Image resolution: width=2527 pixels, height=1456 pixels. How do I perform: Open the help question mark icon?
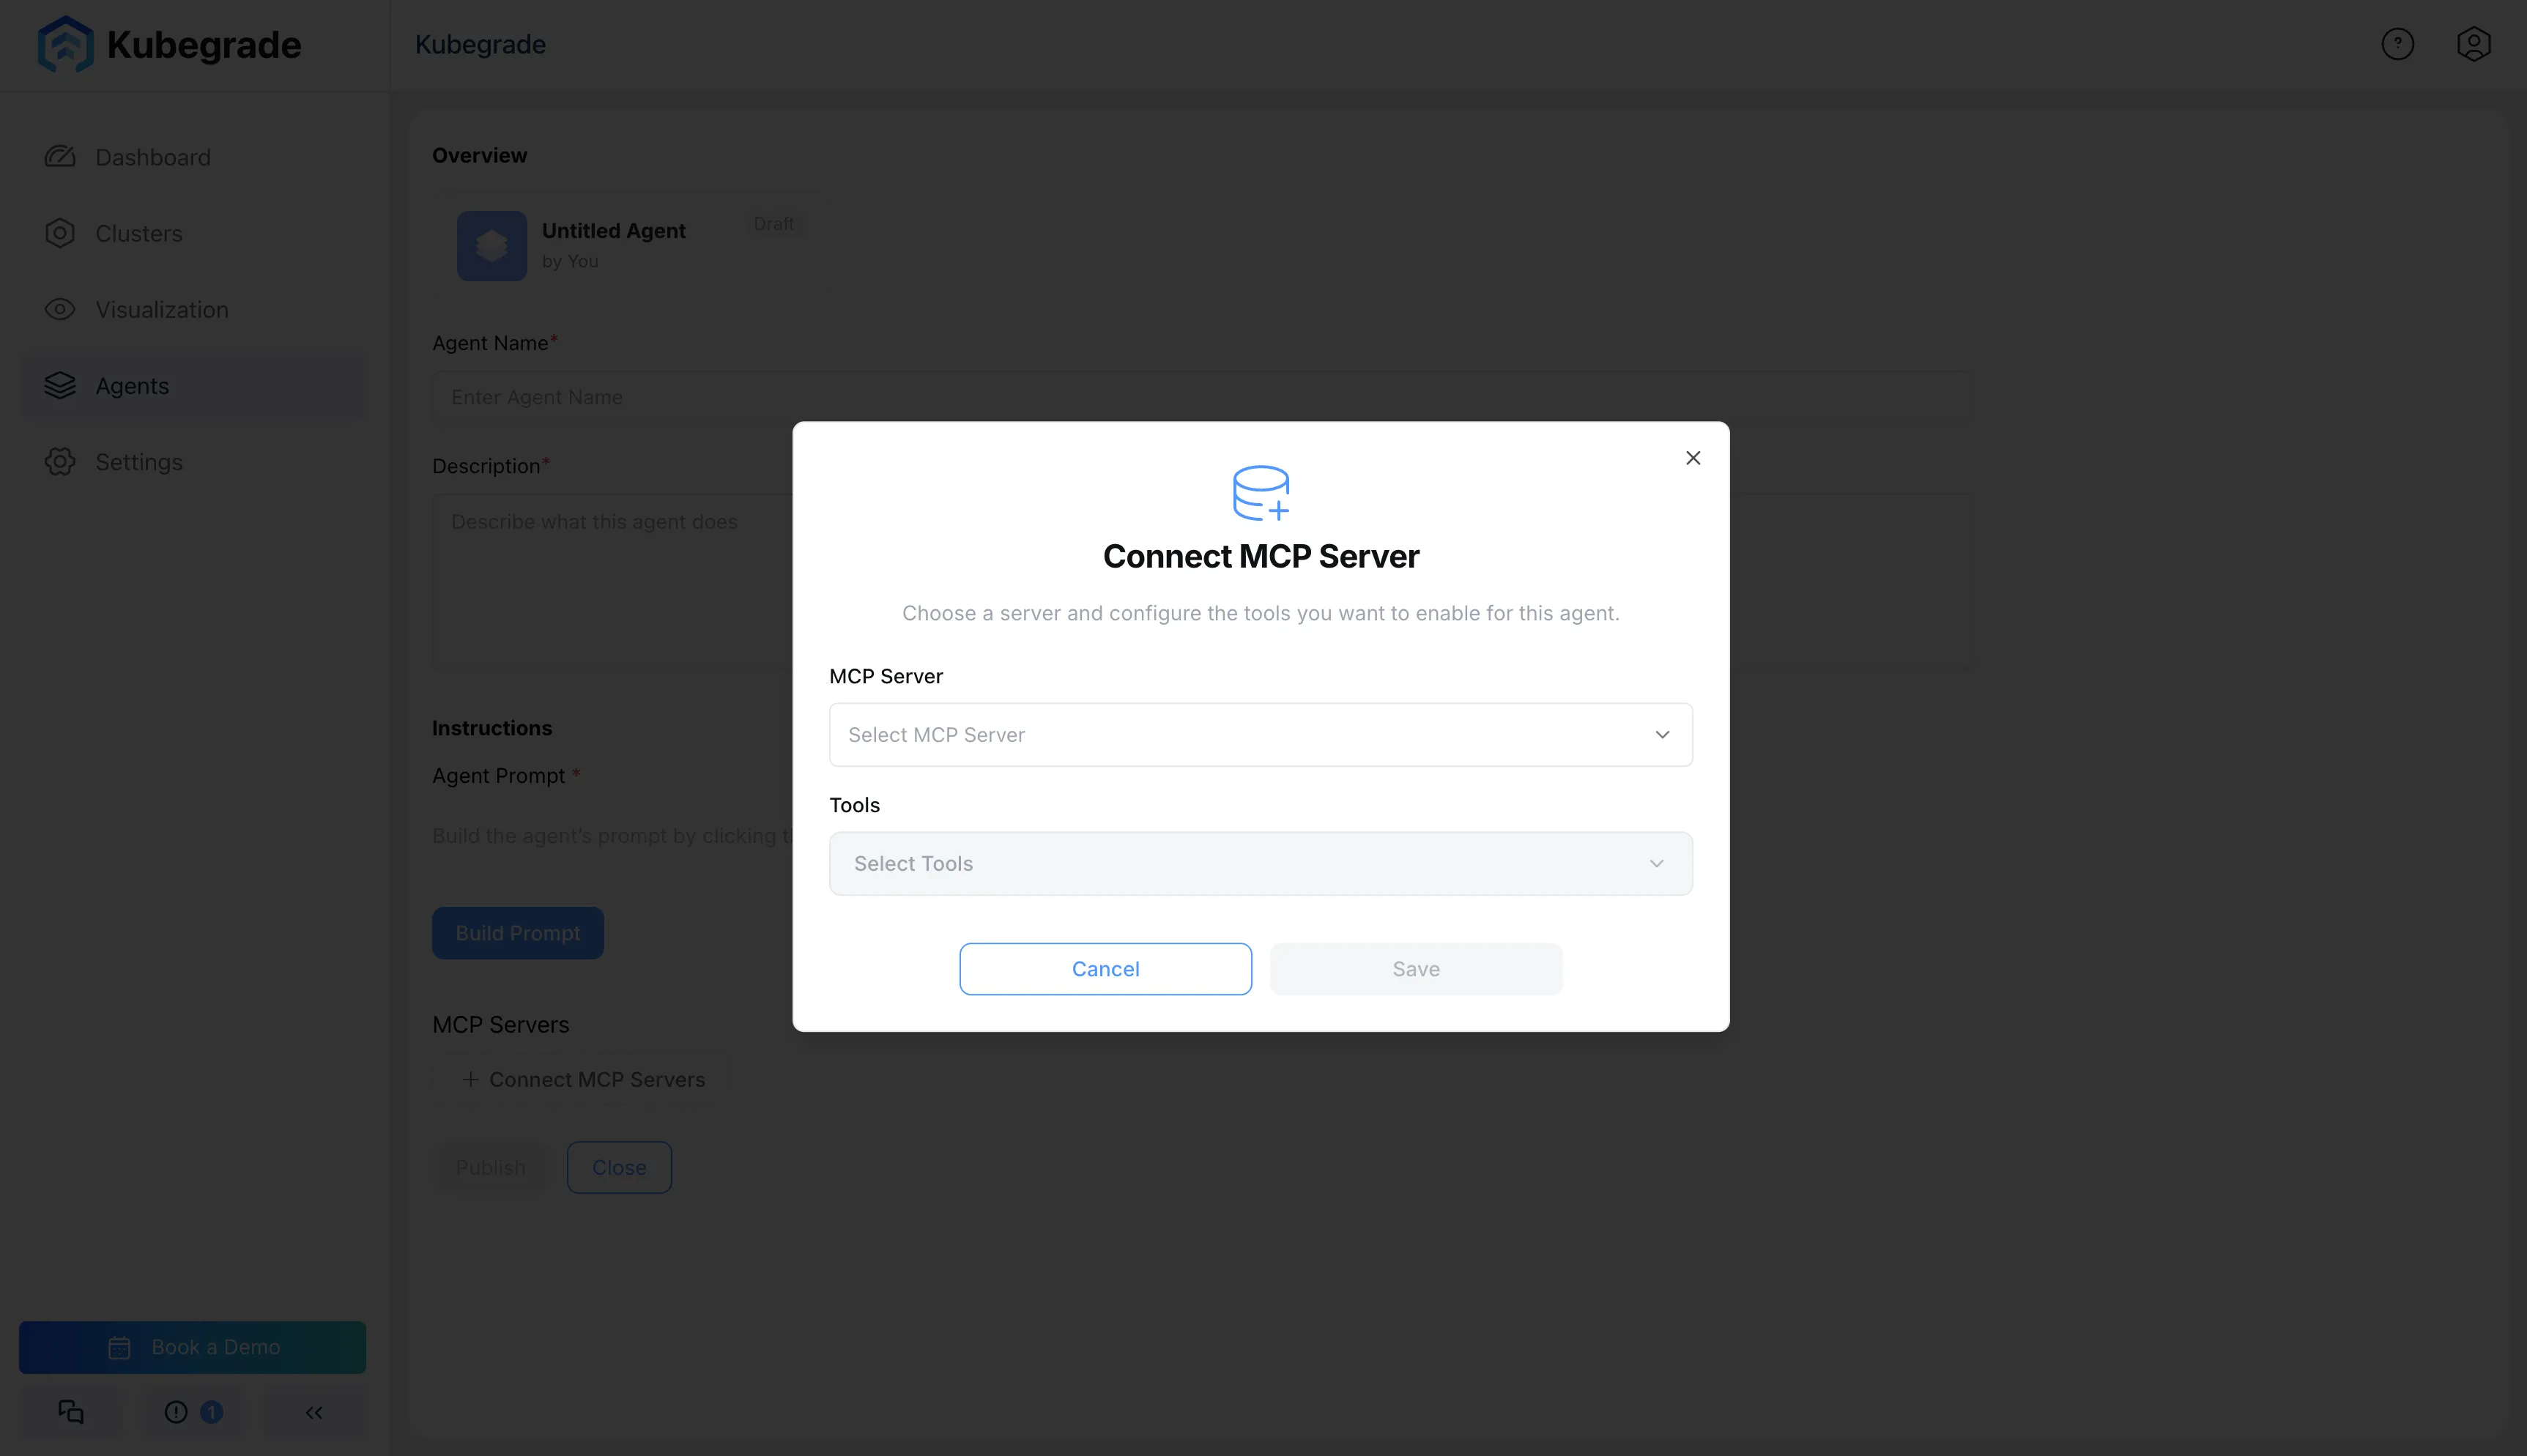tap(2397, 44)
